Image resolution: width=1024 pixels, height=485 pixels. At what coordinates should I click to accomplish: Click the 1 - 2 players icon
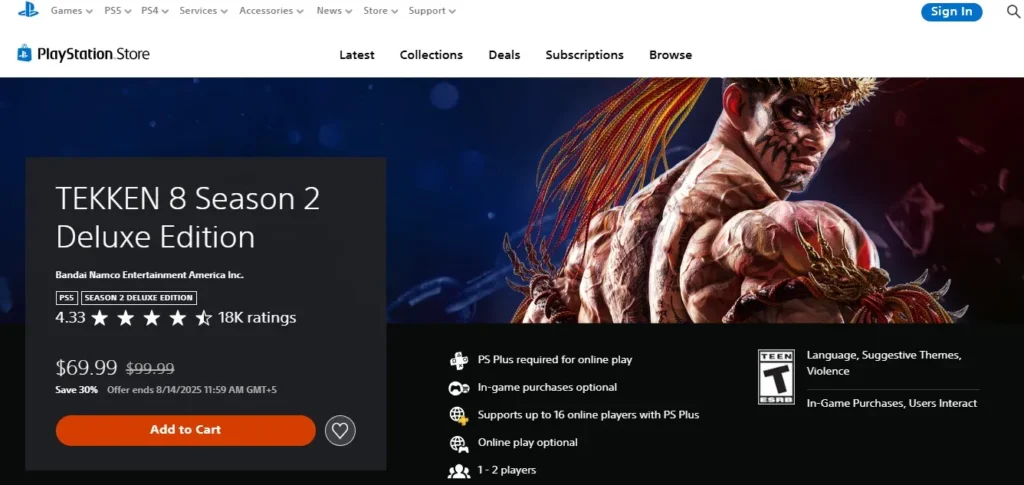coord(459,470)
